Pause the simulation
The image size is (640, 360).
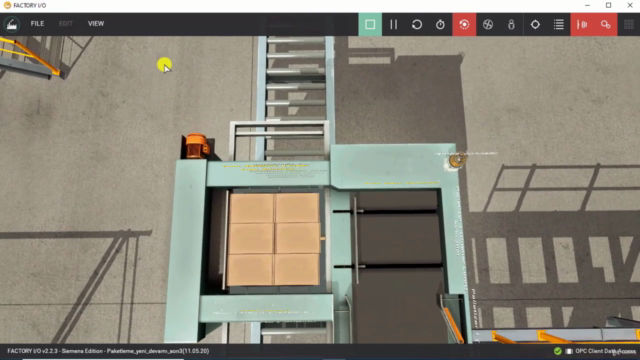coord(393,24)
